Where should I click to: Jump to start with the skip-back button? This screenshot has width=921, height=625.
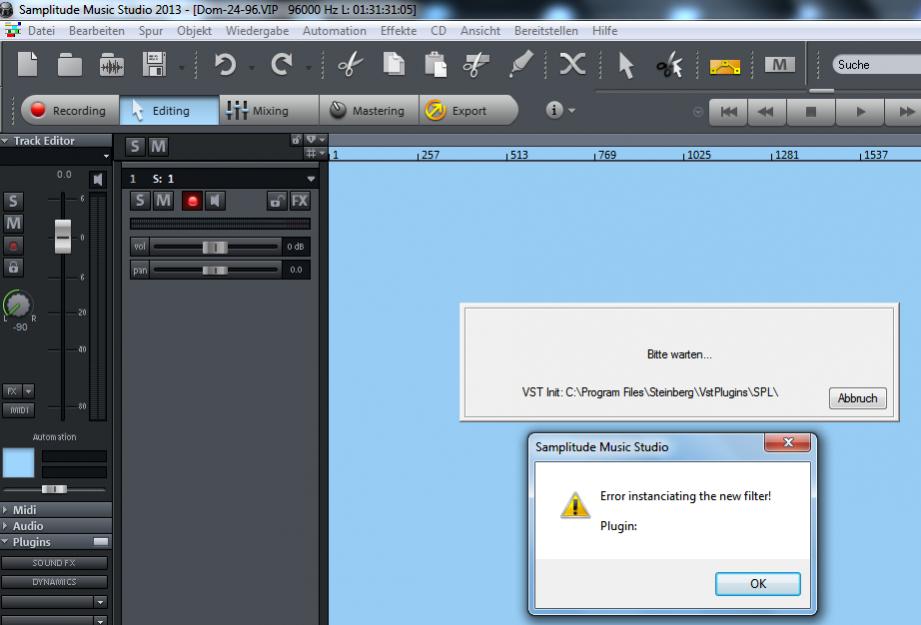(728, 112)
